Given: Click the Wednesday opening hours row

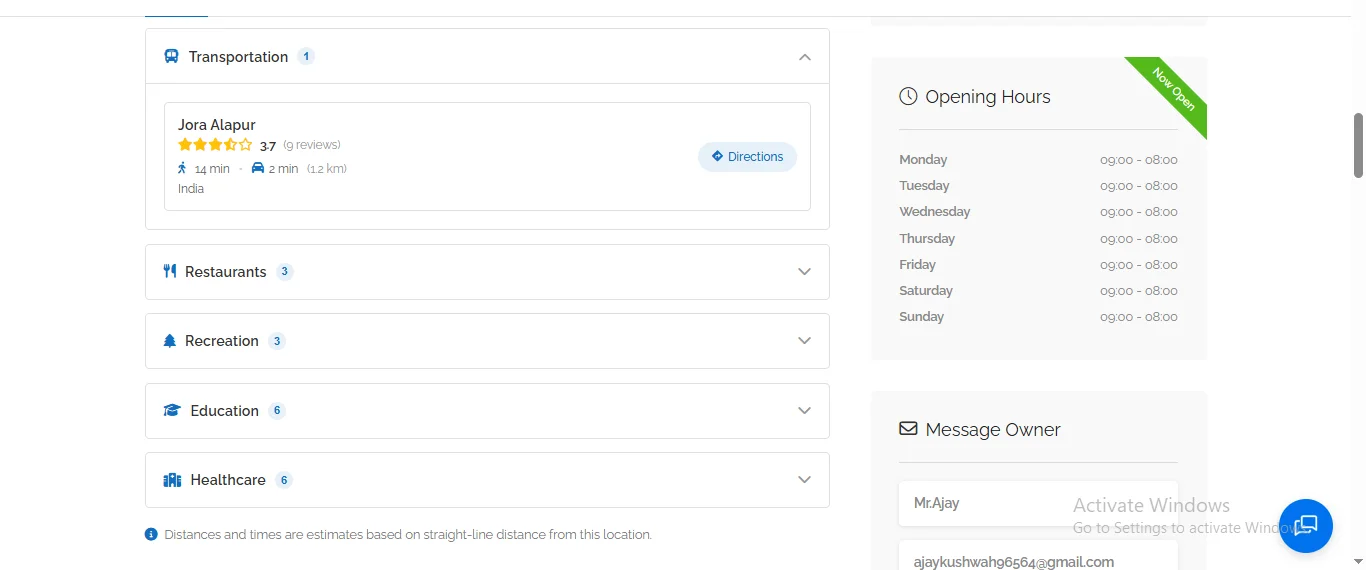Looking at the screenshot, I should click(x=1038, y=212).
